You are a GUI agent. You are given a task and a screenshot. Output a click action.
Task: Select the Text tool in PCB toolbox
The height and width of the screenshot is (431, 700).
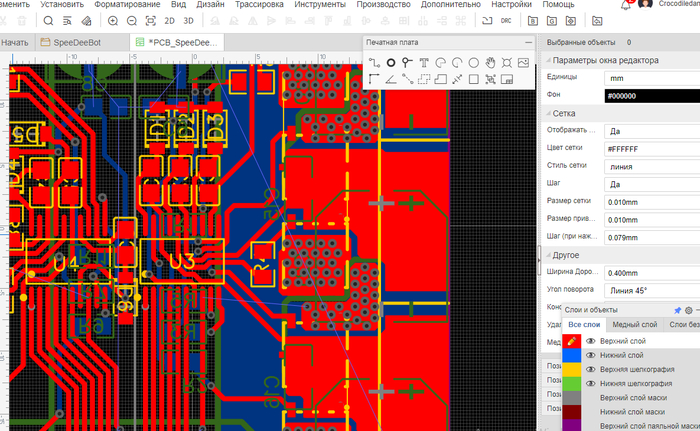(x=424, y=63)
